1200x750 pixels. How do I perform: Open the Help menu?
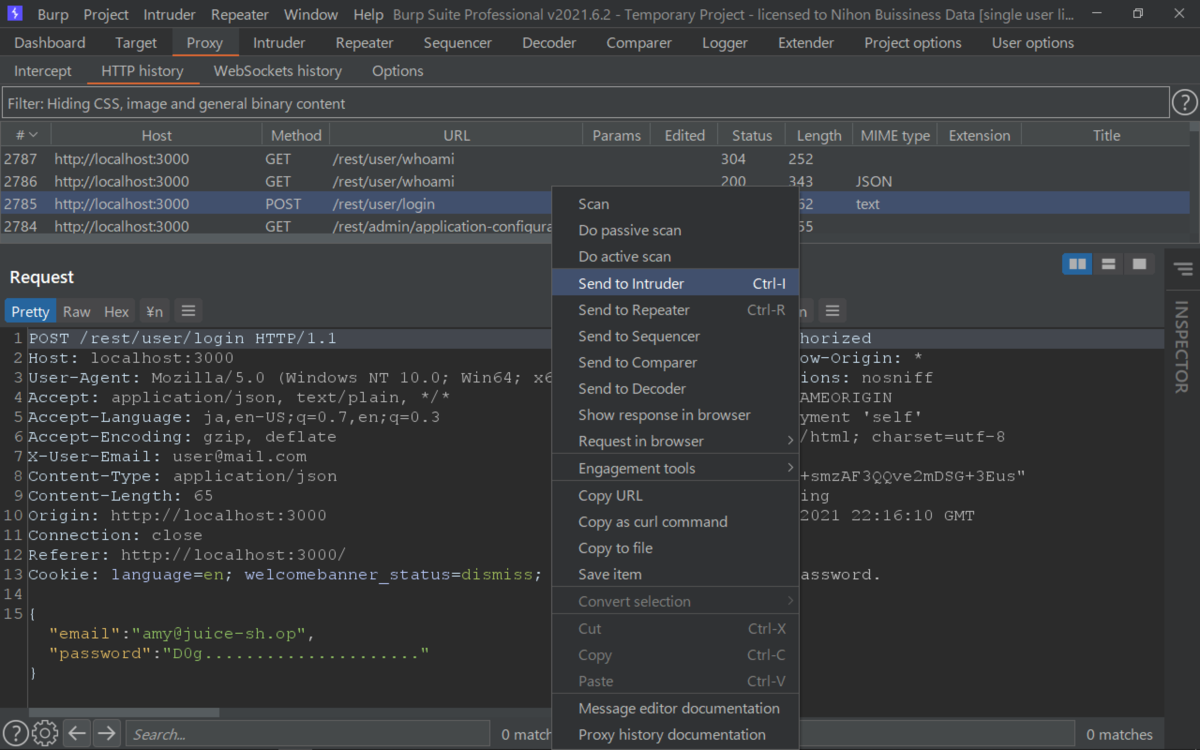[368, 15]
